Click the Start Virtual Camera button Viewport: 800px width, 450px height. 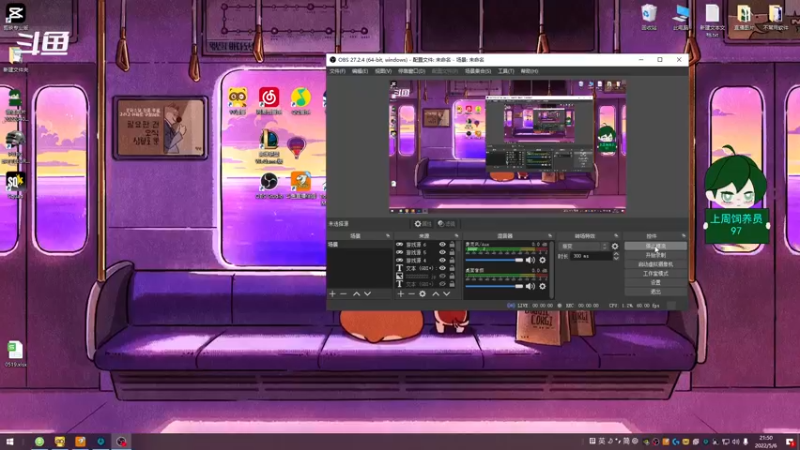point(656,264)
